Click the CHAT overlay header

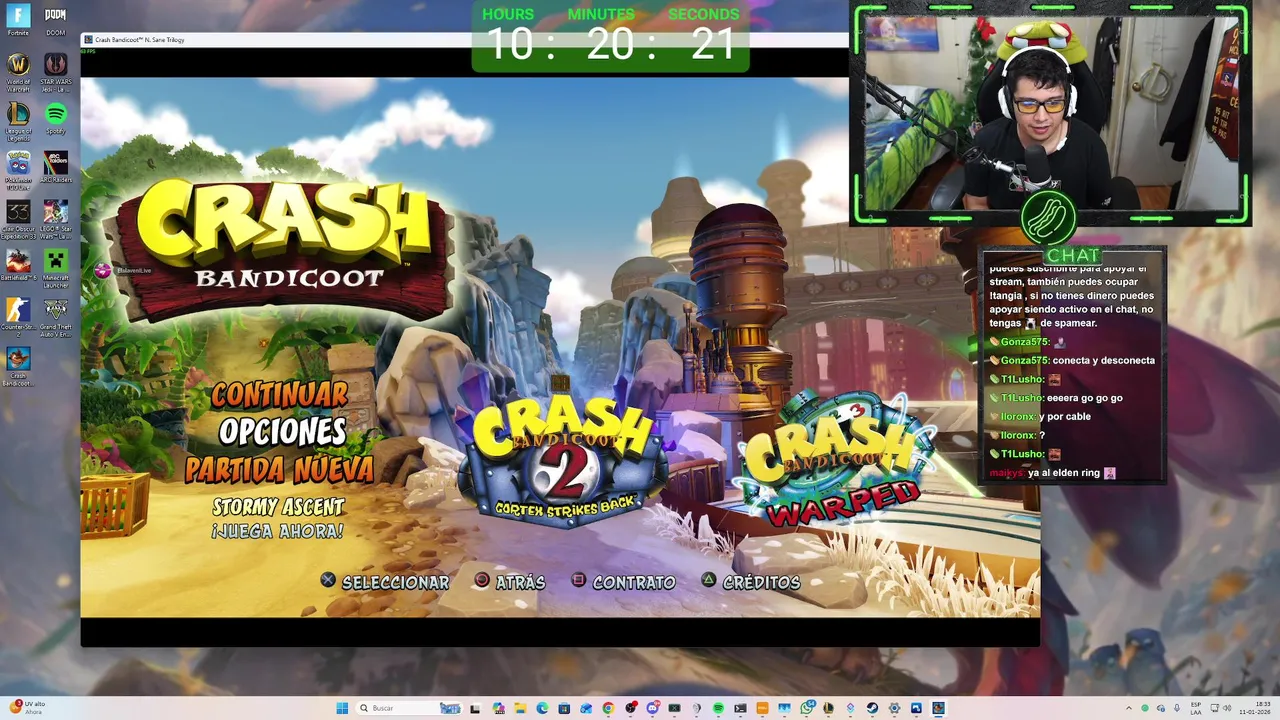click(1073, 255)
